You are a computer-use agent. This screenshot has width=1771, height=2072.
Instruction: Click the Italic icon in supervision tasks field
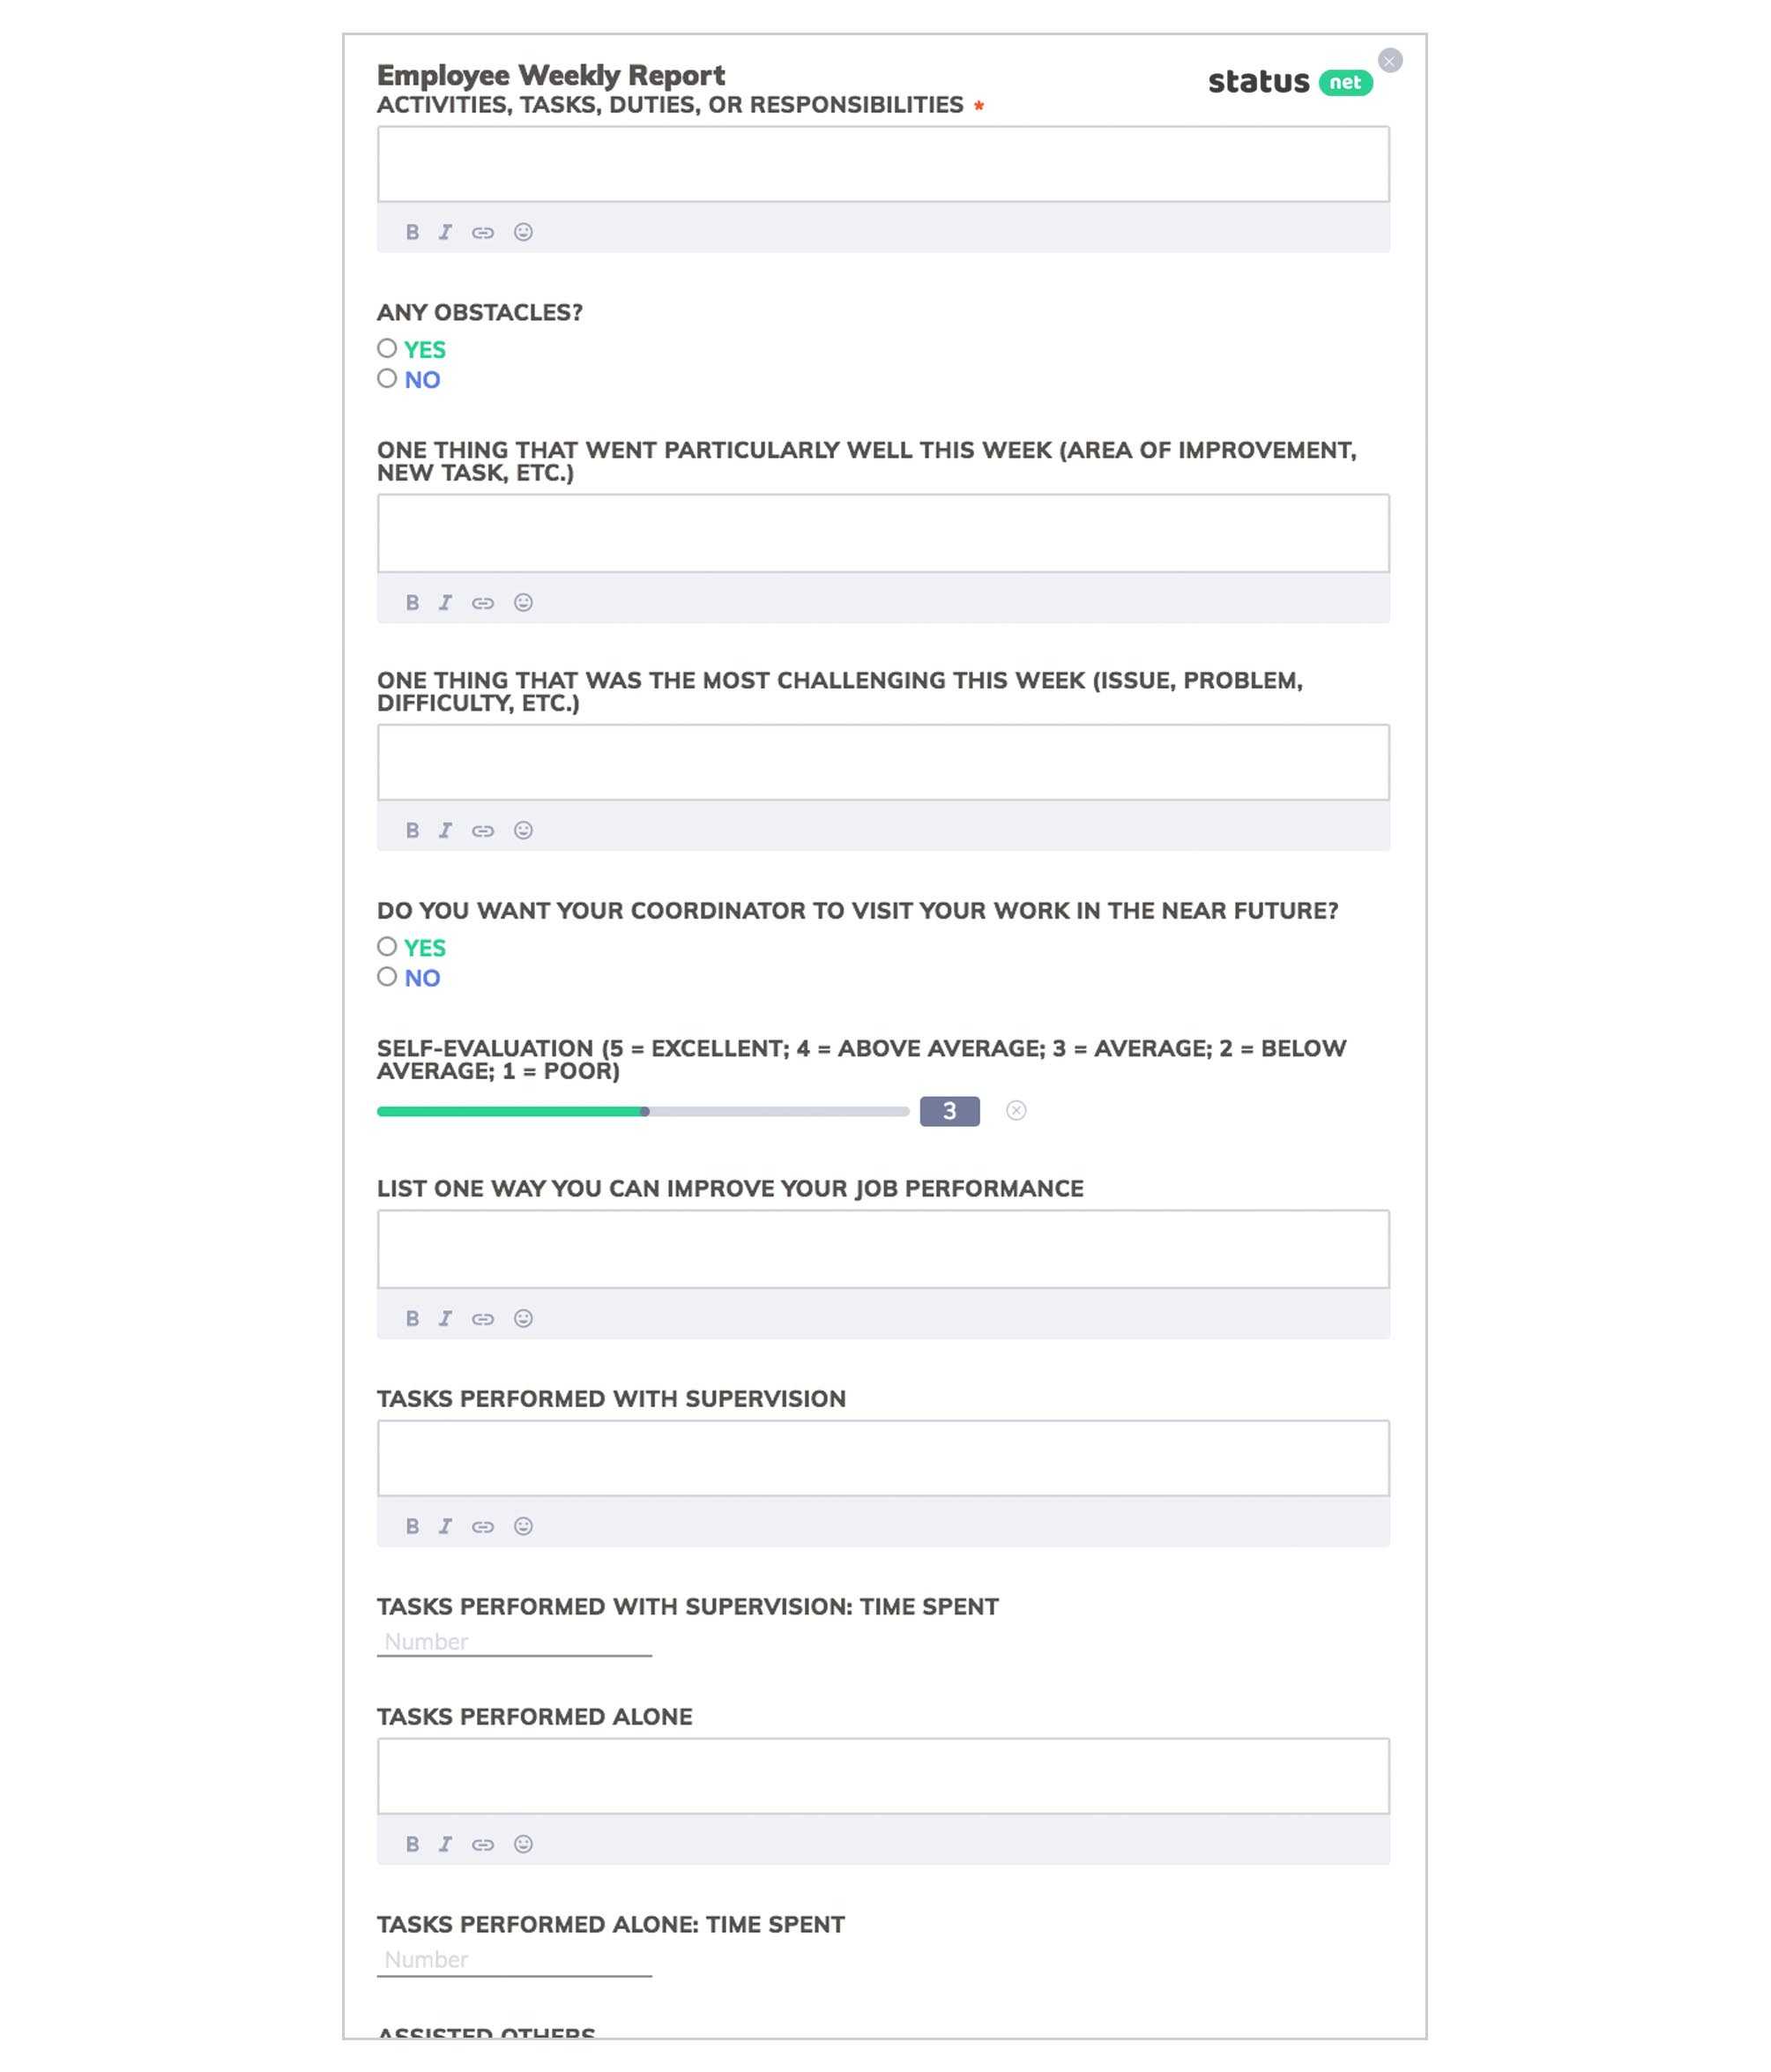[x=446, y=1525]
